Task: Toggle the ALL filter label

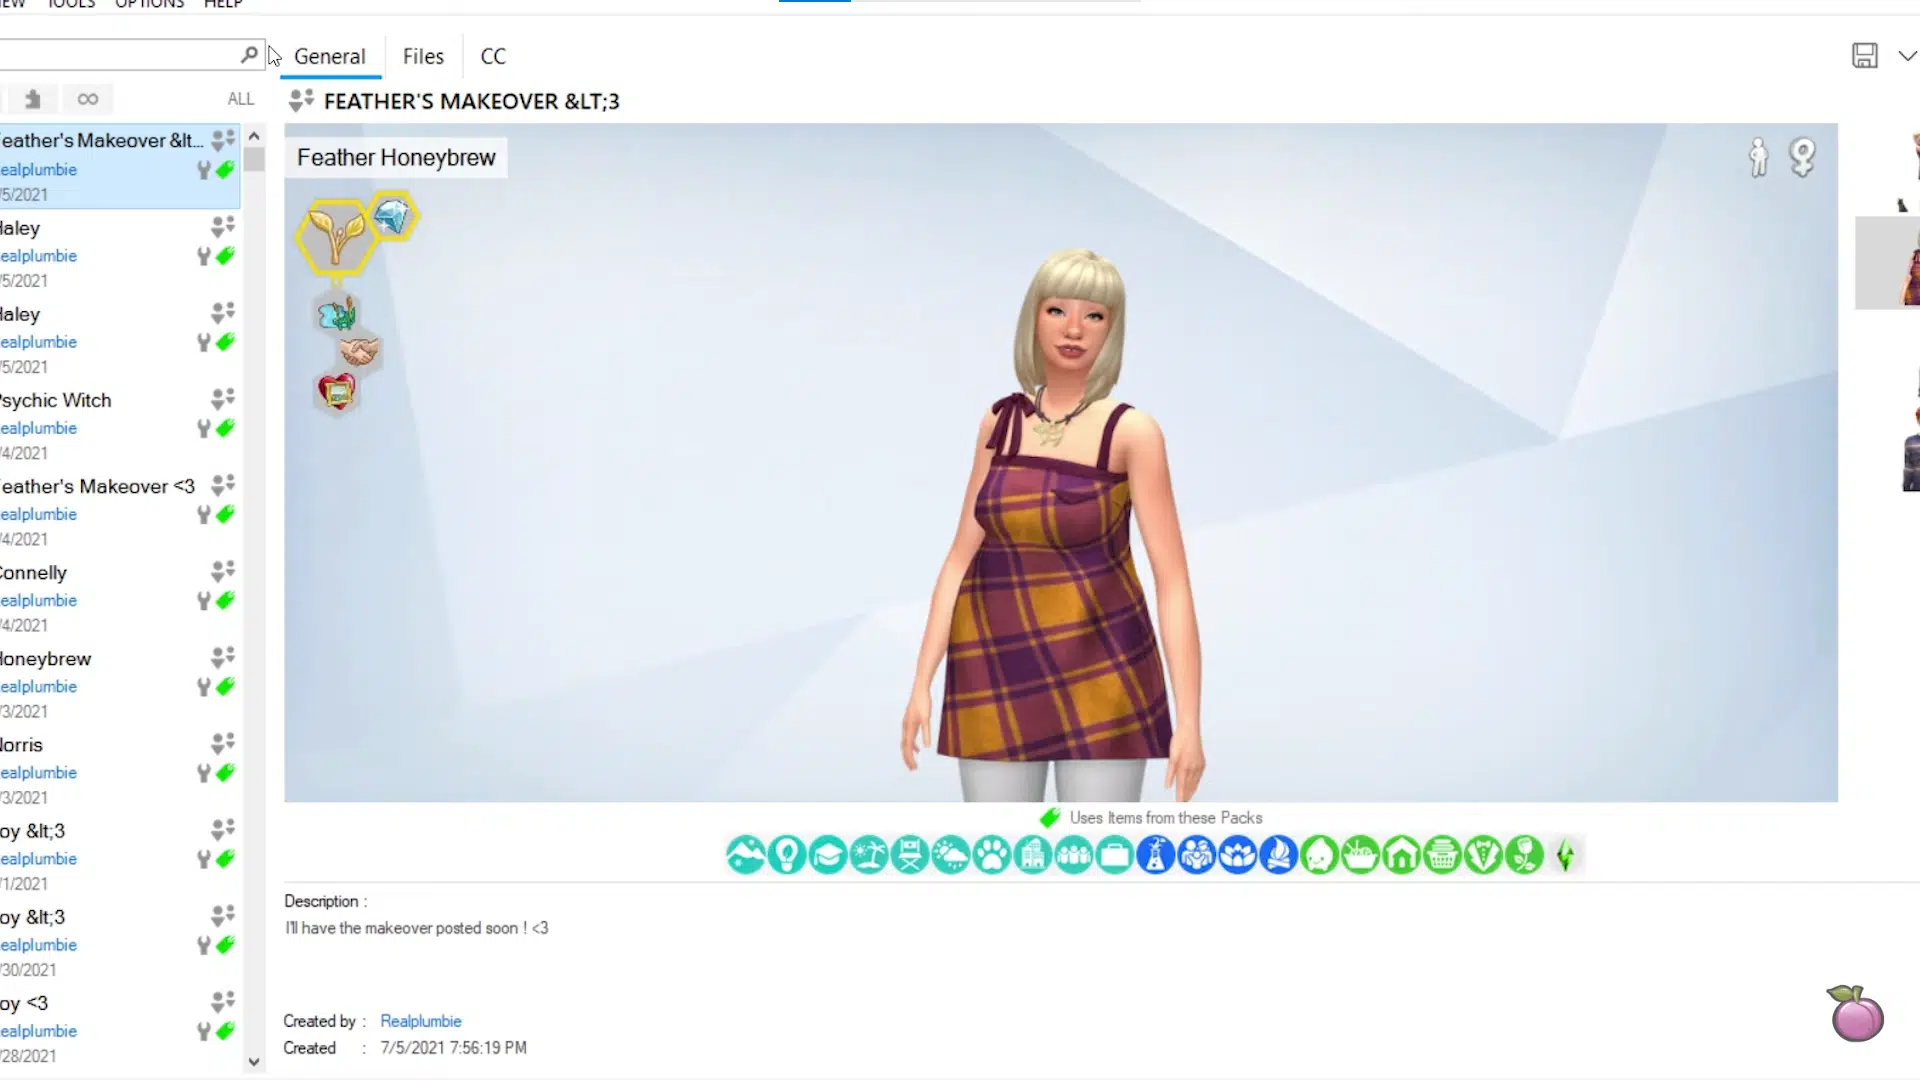Action: point(240,99)
